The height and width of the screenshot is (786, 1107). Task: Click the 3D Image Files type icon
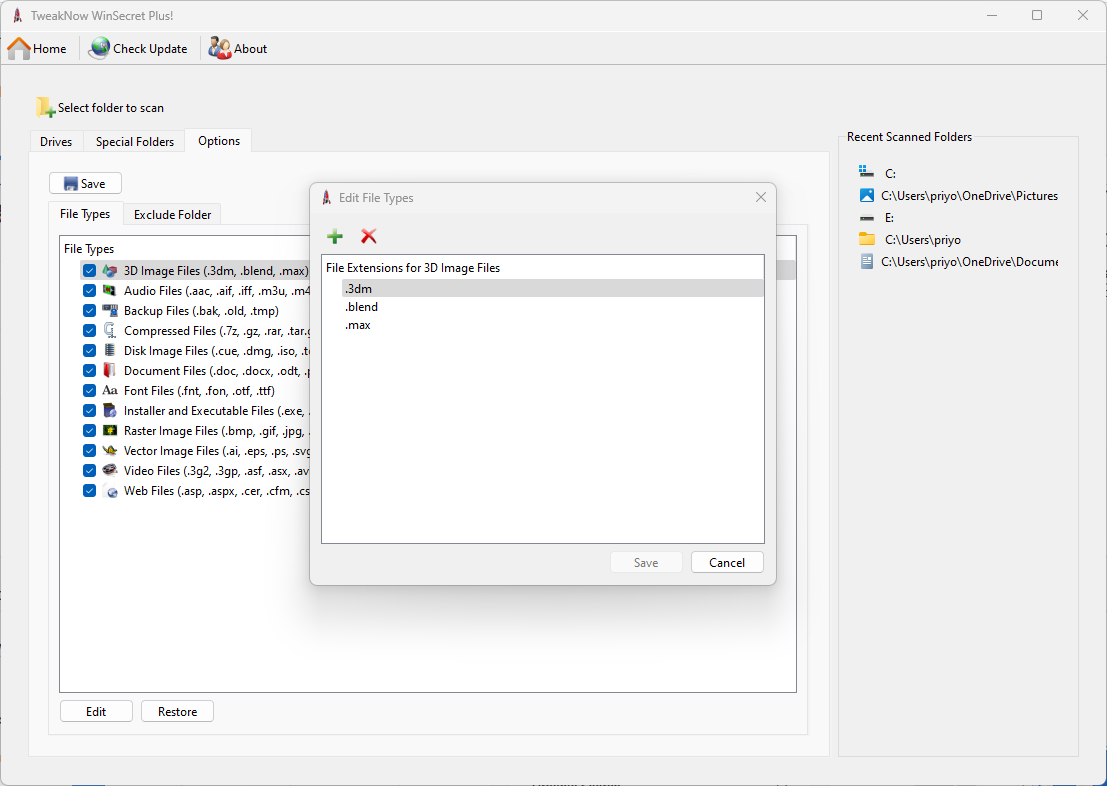109,270
